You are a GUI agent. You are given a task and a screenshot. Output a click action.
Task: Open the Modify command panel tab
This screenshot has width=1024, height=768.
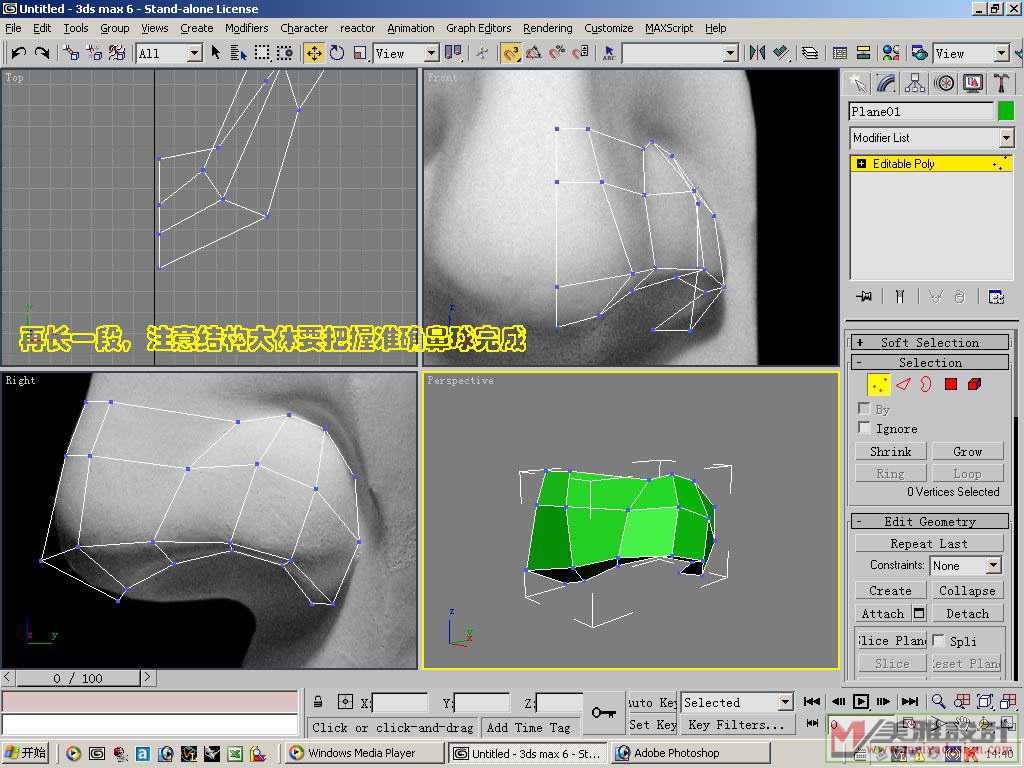point(886,83)
